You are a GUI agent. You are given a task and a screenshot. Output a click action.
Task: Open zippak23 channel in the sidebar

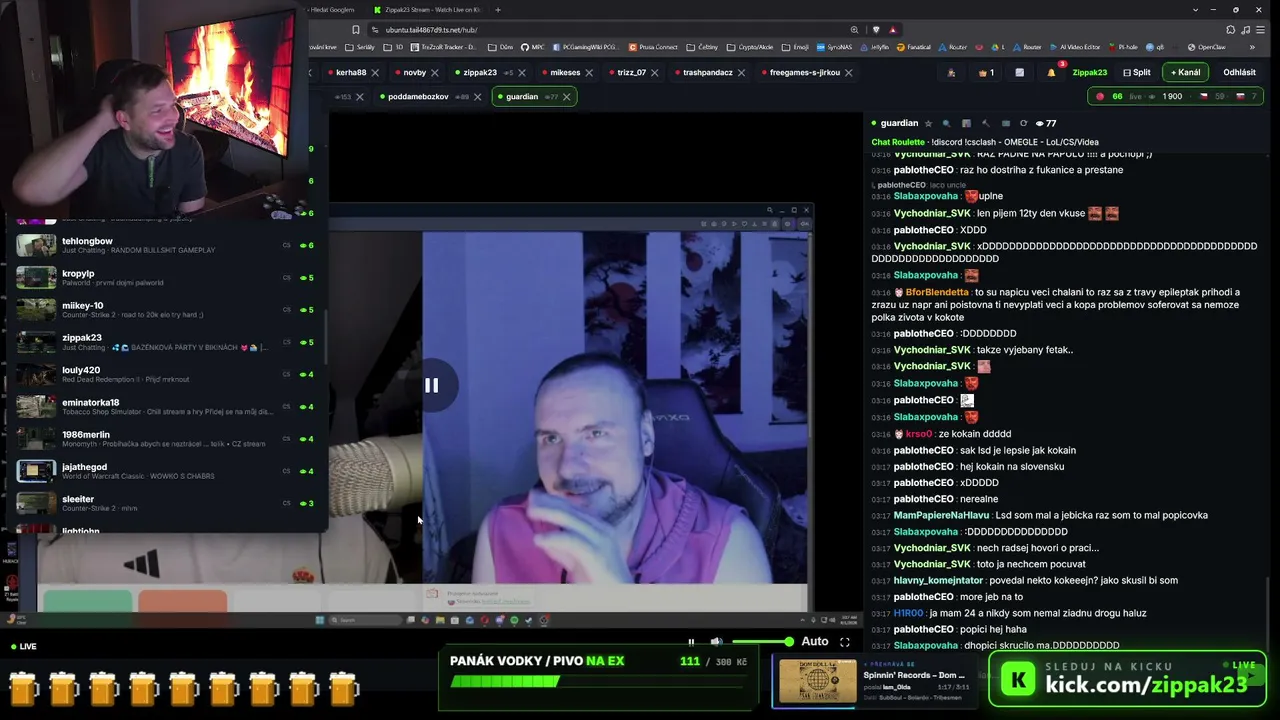click(166, 342)
